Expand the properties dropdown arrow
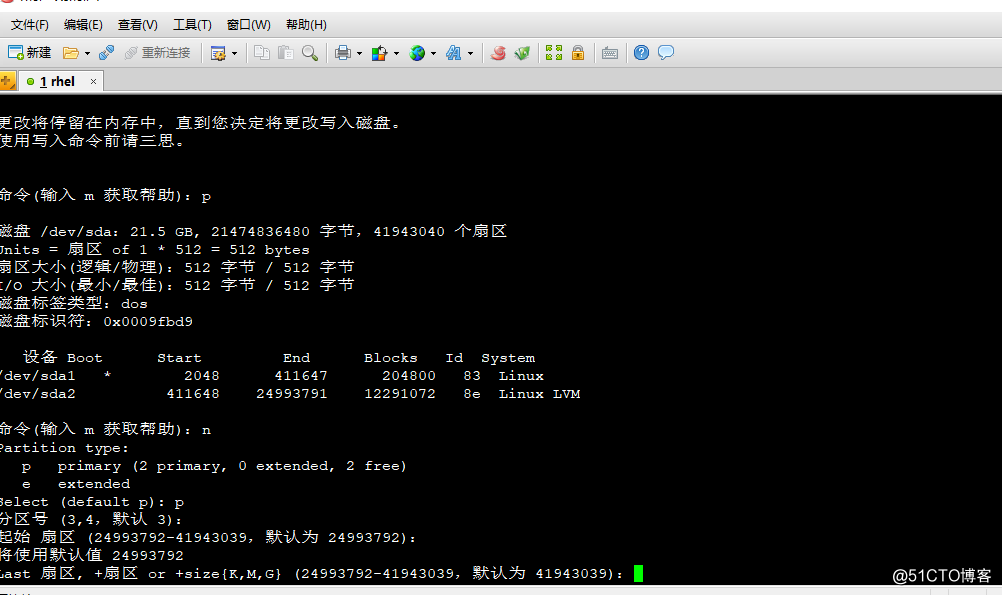The height and width of the screenshot is (595, 1002). [x=235, y=54]
